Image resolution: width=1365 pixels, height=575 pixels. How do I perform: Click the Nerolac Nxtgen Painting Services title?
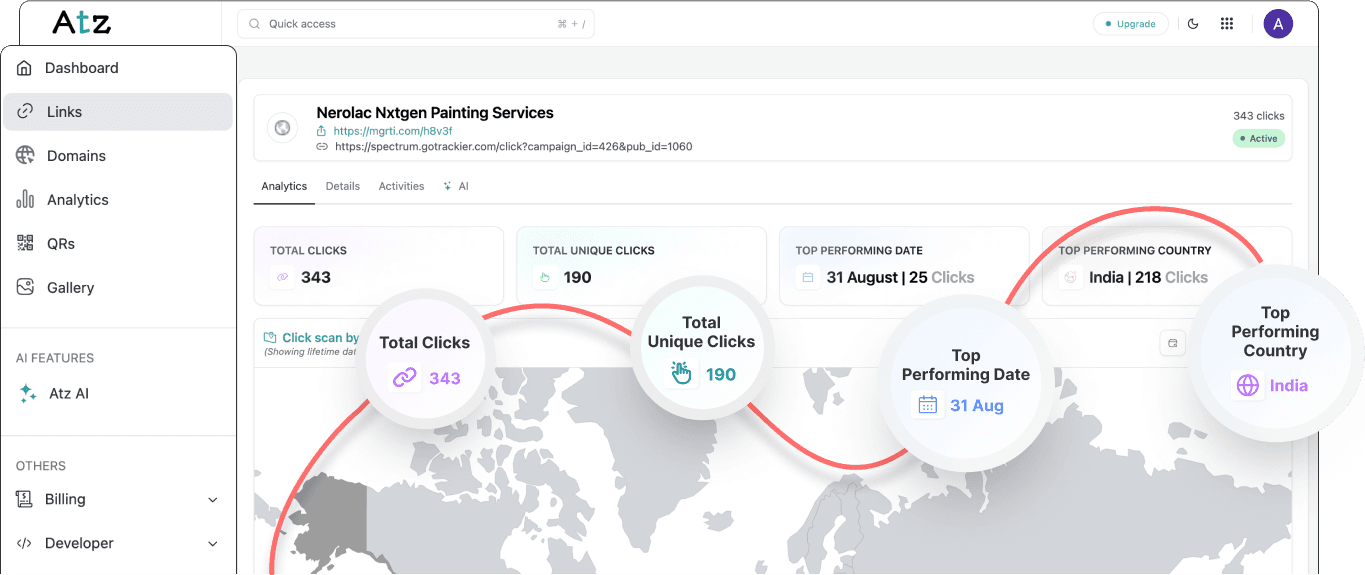(x=435, y=113)
